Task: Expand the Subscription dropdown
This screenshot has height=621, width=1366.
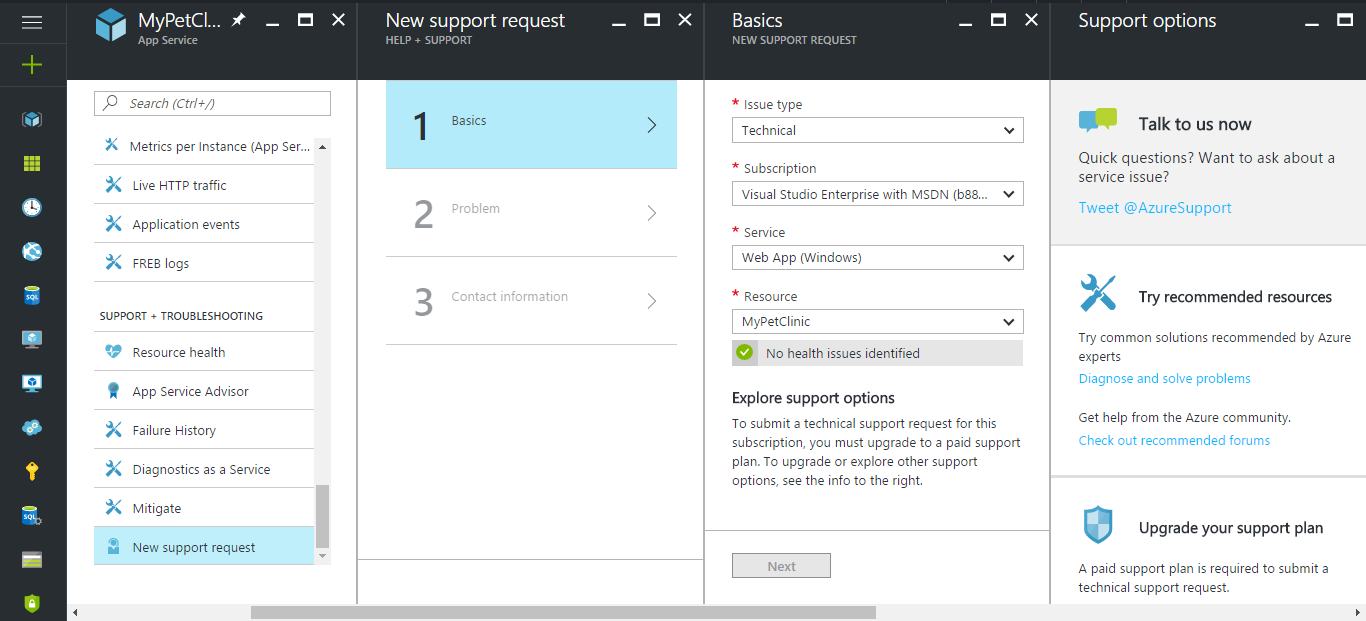Action: pos(877,194)
